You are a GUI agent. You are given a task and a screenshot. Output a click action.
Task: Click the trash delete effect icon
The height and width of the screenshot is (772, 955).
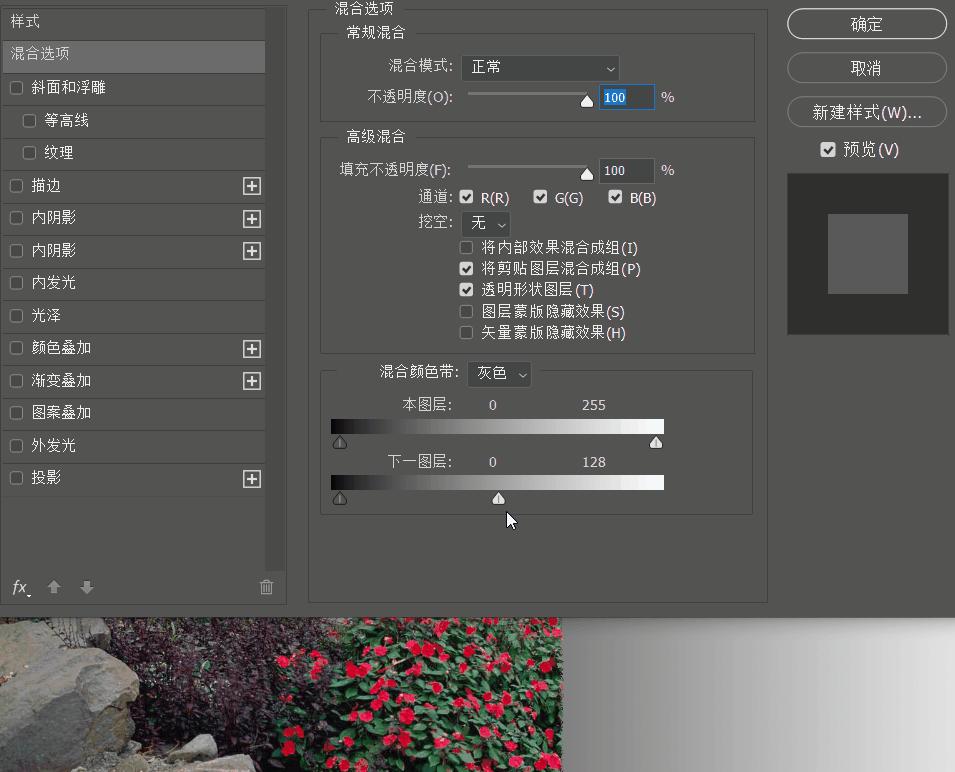pyautogui.click(x=266, y=588)
